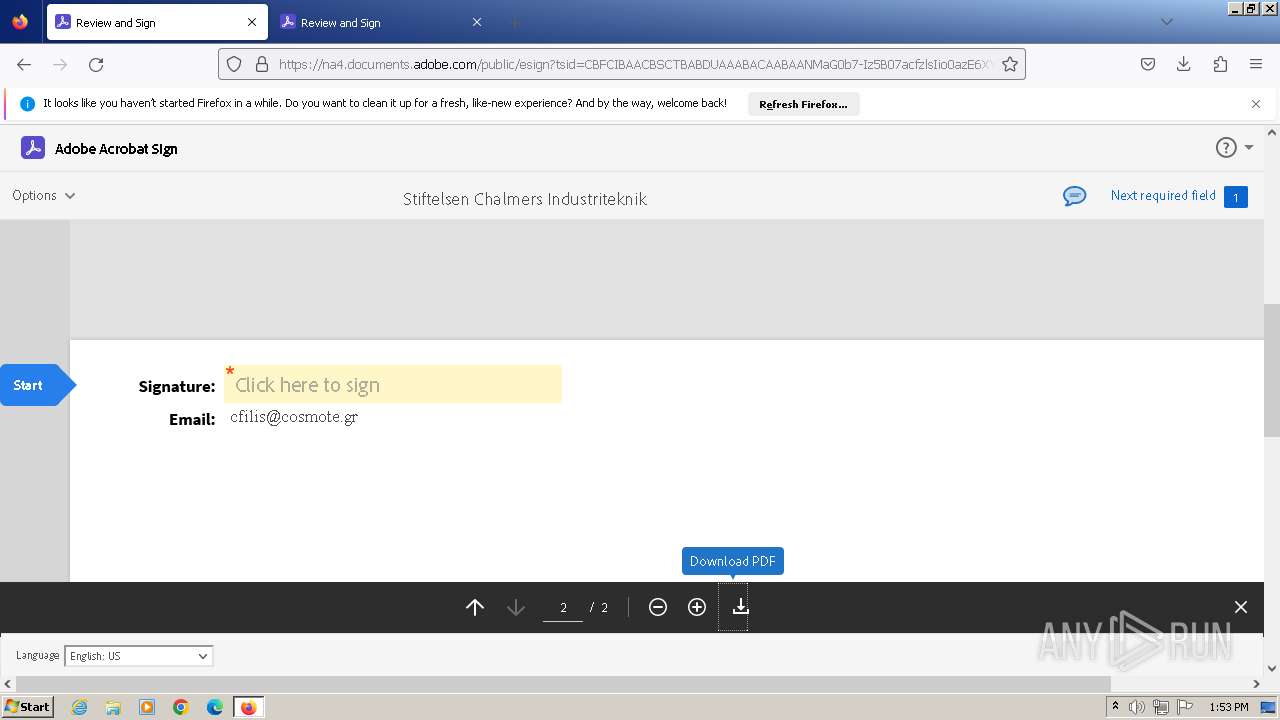
Task: Click the tracking protection shield icon
Action: point(234,64)
